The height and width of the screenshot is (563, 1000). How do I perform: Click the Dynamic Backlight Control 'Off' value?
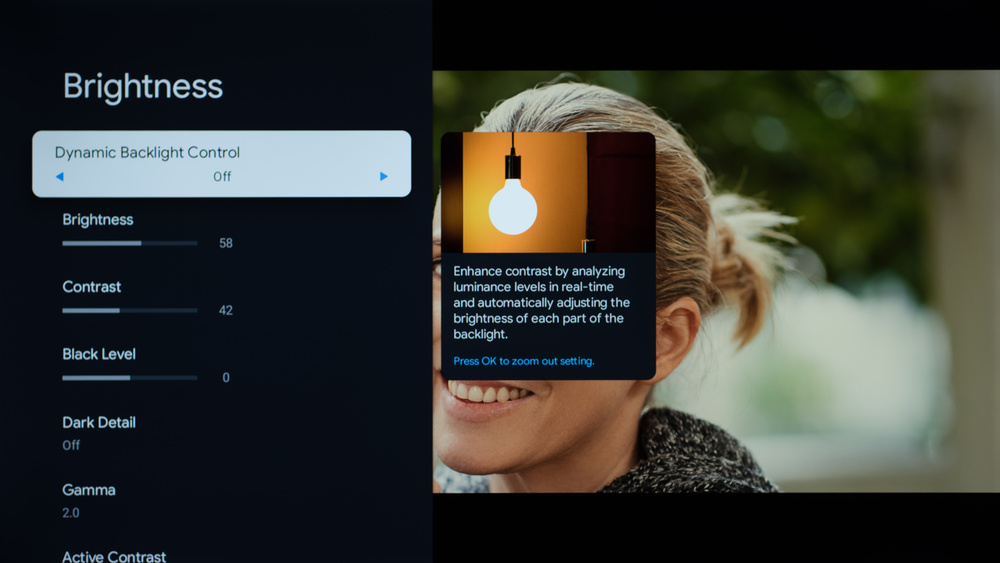click(x=222, y=177)
